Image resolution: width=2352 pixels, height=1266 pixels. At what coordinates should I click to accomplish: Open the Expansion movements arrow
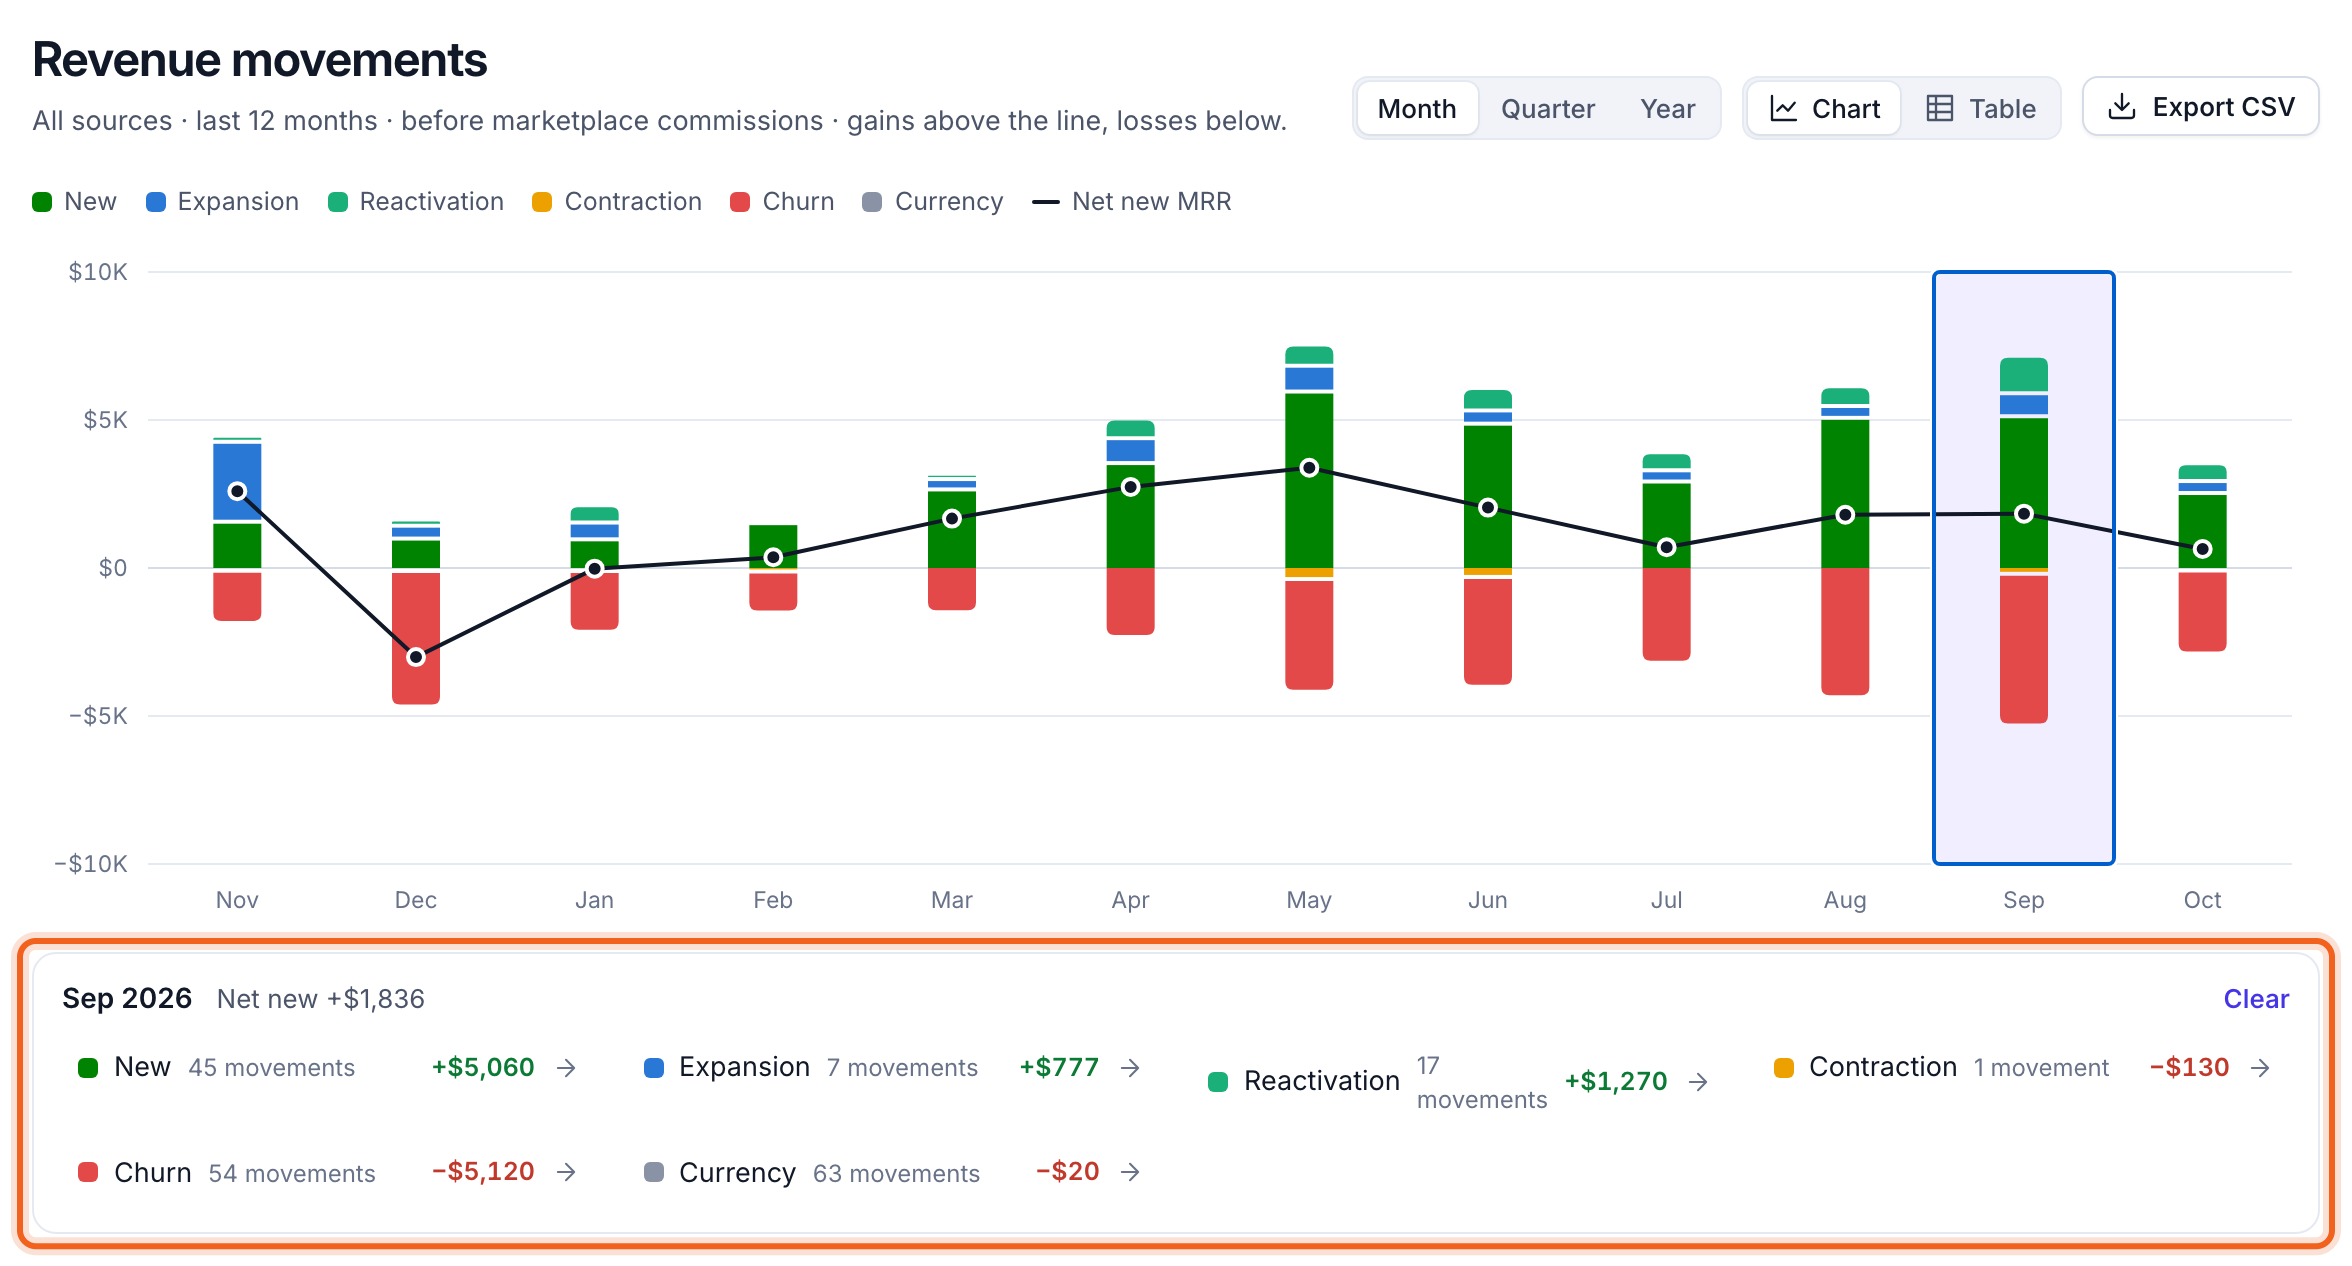tap(1130, 1068)
